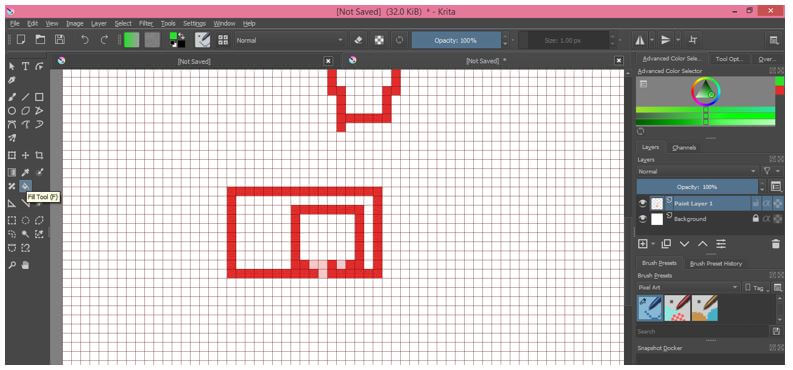Open the File menu

(x=15, y=23)
